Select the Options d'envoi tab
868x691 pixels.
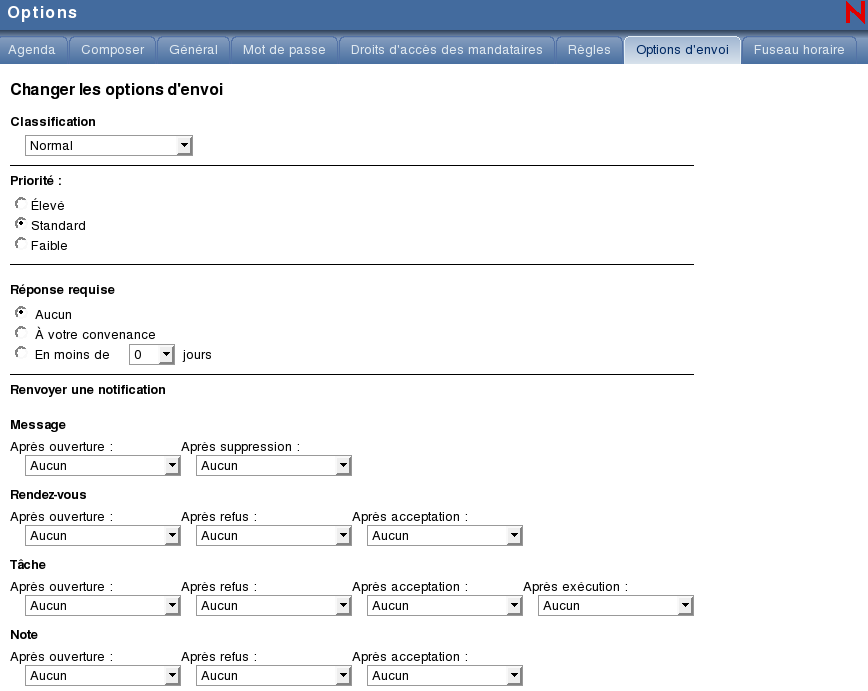pyautogui.click(x=682, y=50)
